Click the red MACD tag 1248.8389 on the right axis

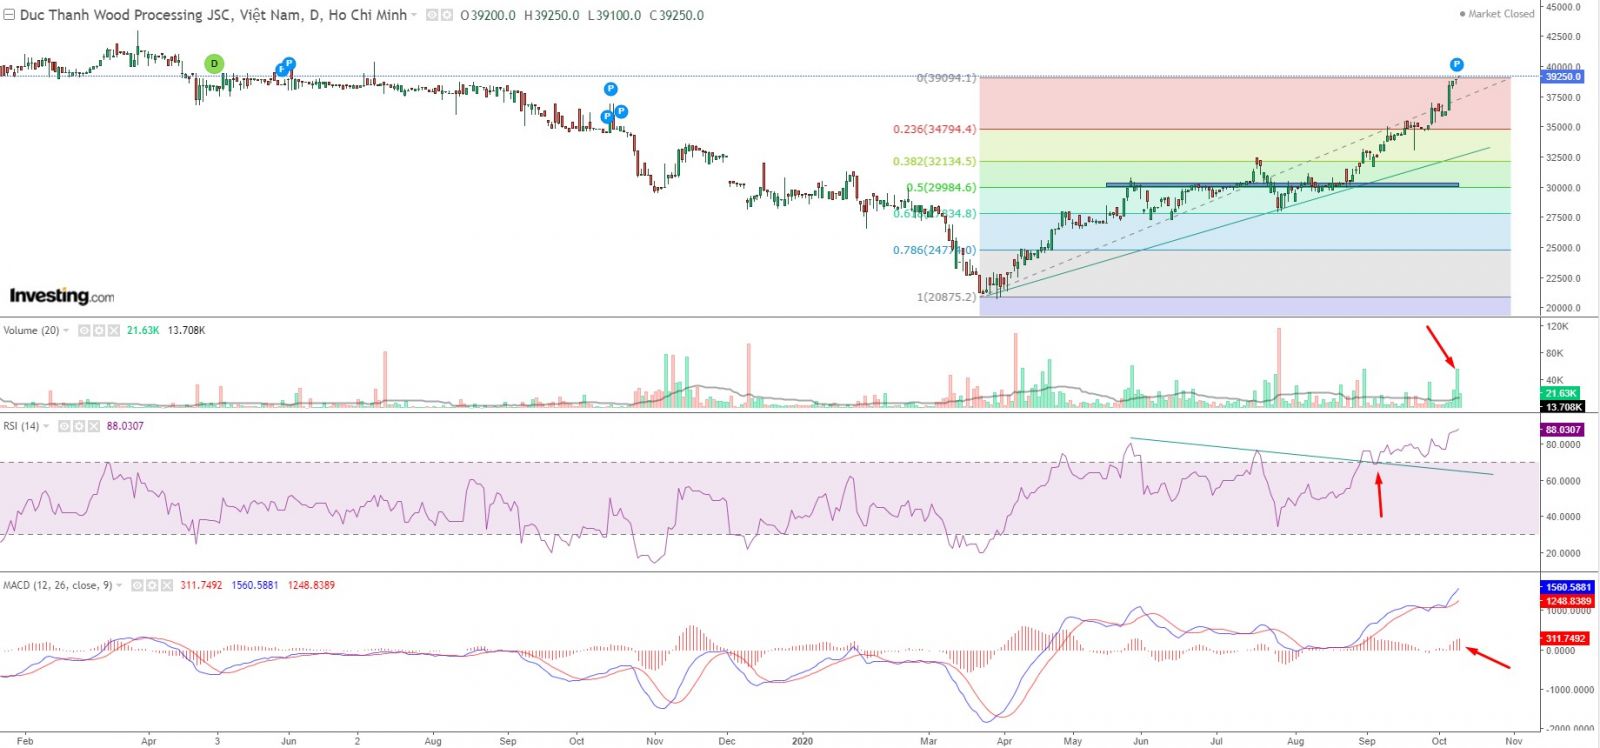1567,601
